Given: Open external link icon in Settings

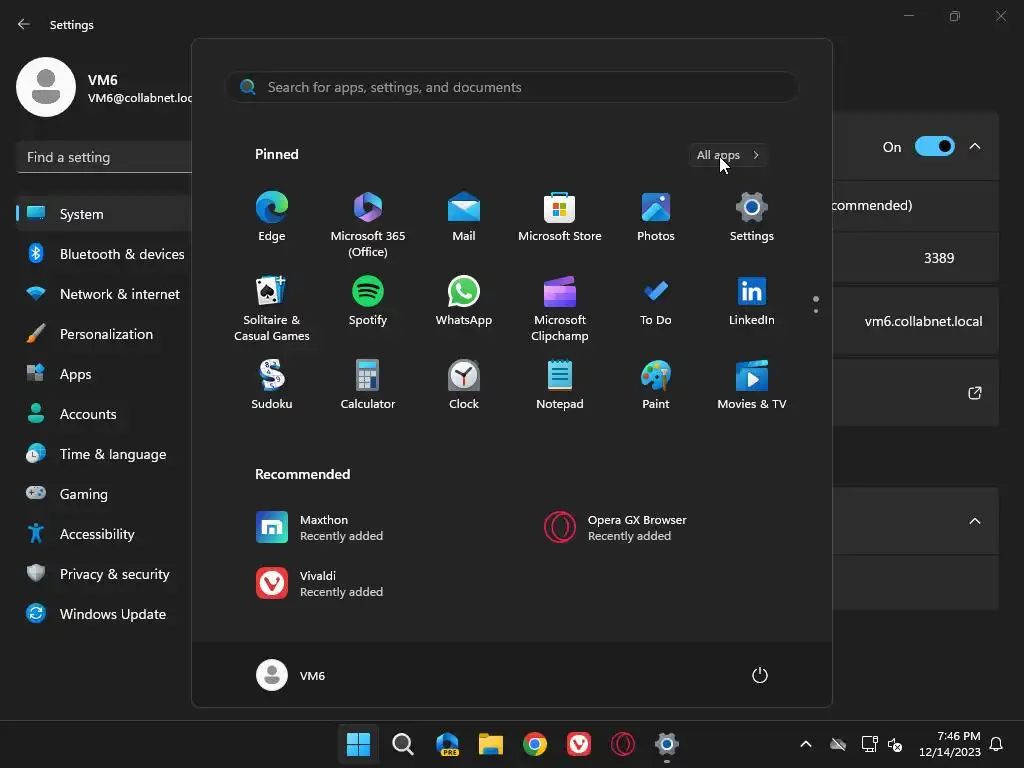Looking at the screenshot, I should coord(975,392).
